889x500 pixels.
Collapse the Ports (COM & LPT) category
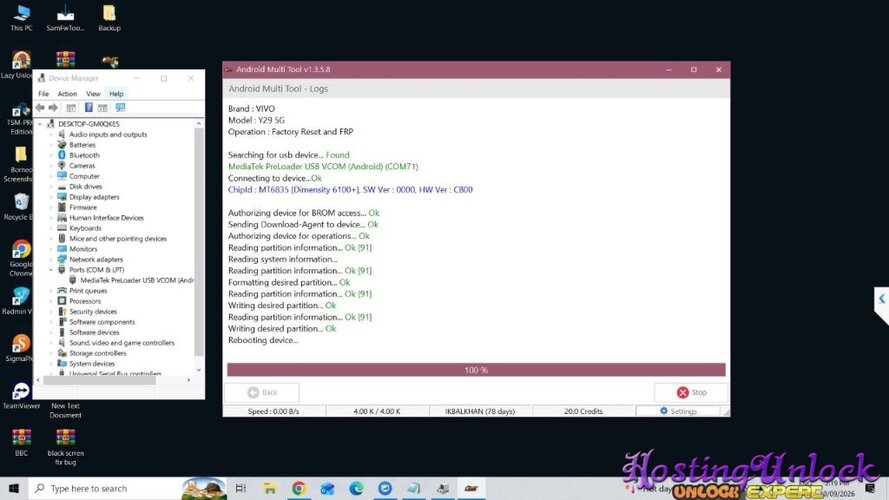tap(51, 270)
